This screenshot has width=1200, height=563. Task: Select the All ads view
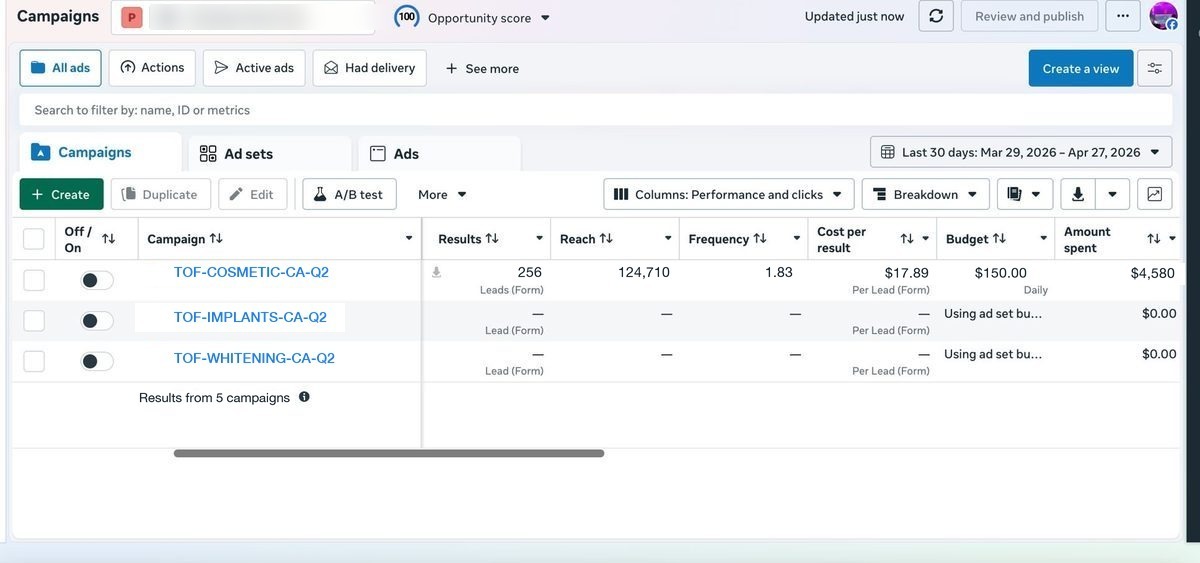(x=60, y=68)
